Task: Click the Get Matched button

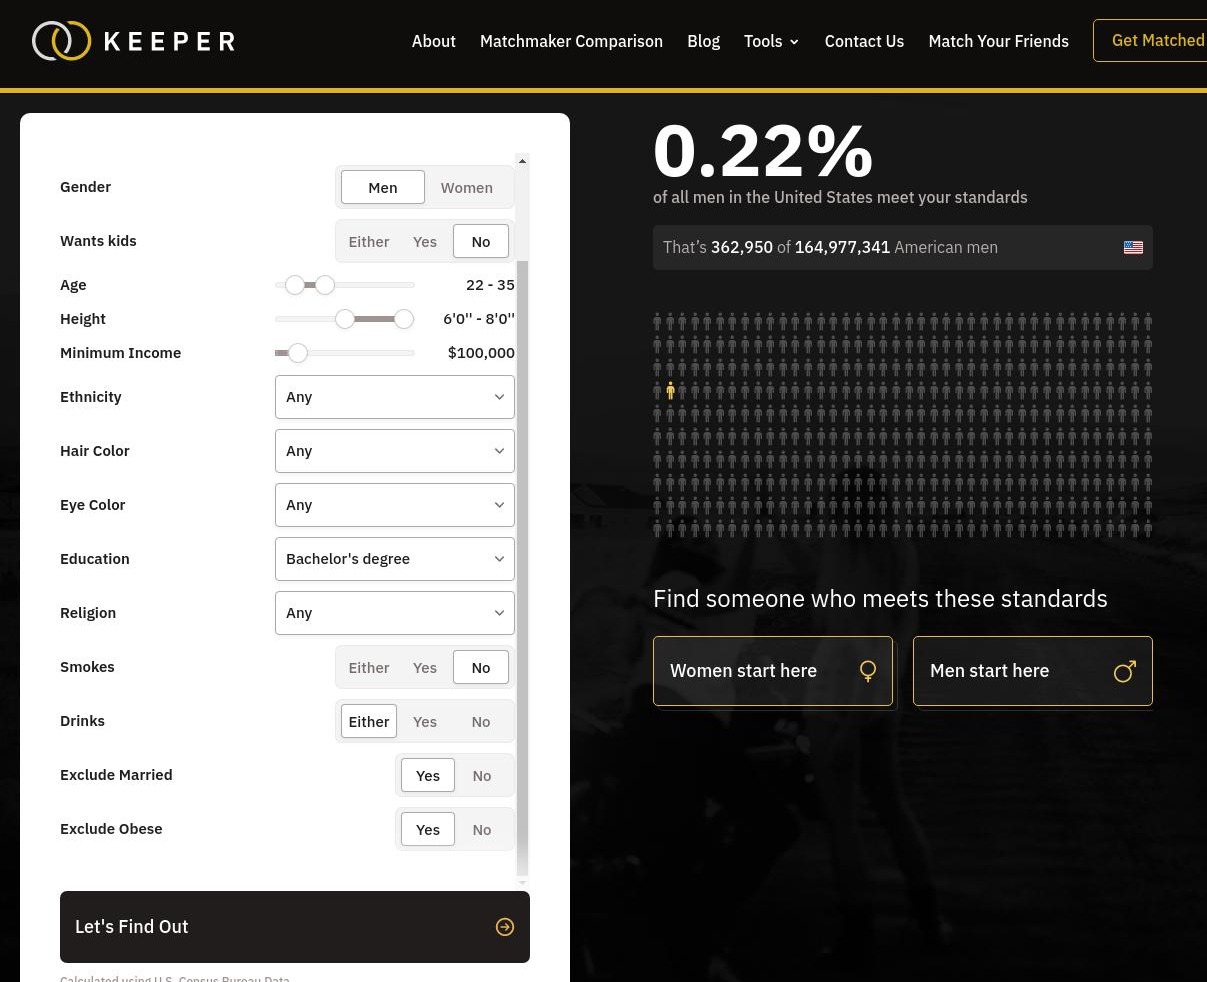Action: (x=1150, y=40)
